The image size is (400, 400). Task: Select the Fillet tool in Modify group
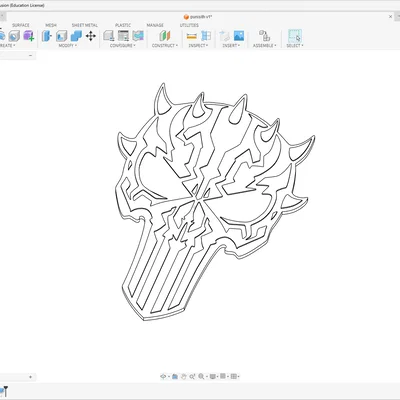[x=61, y=36]
